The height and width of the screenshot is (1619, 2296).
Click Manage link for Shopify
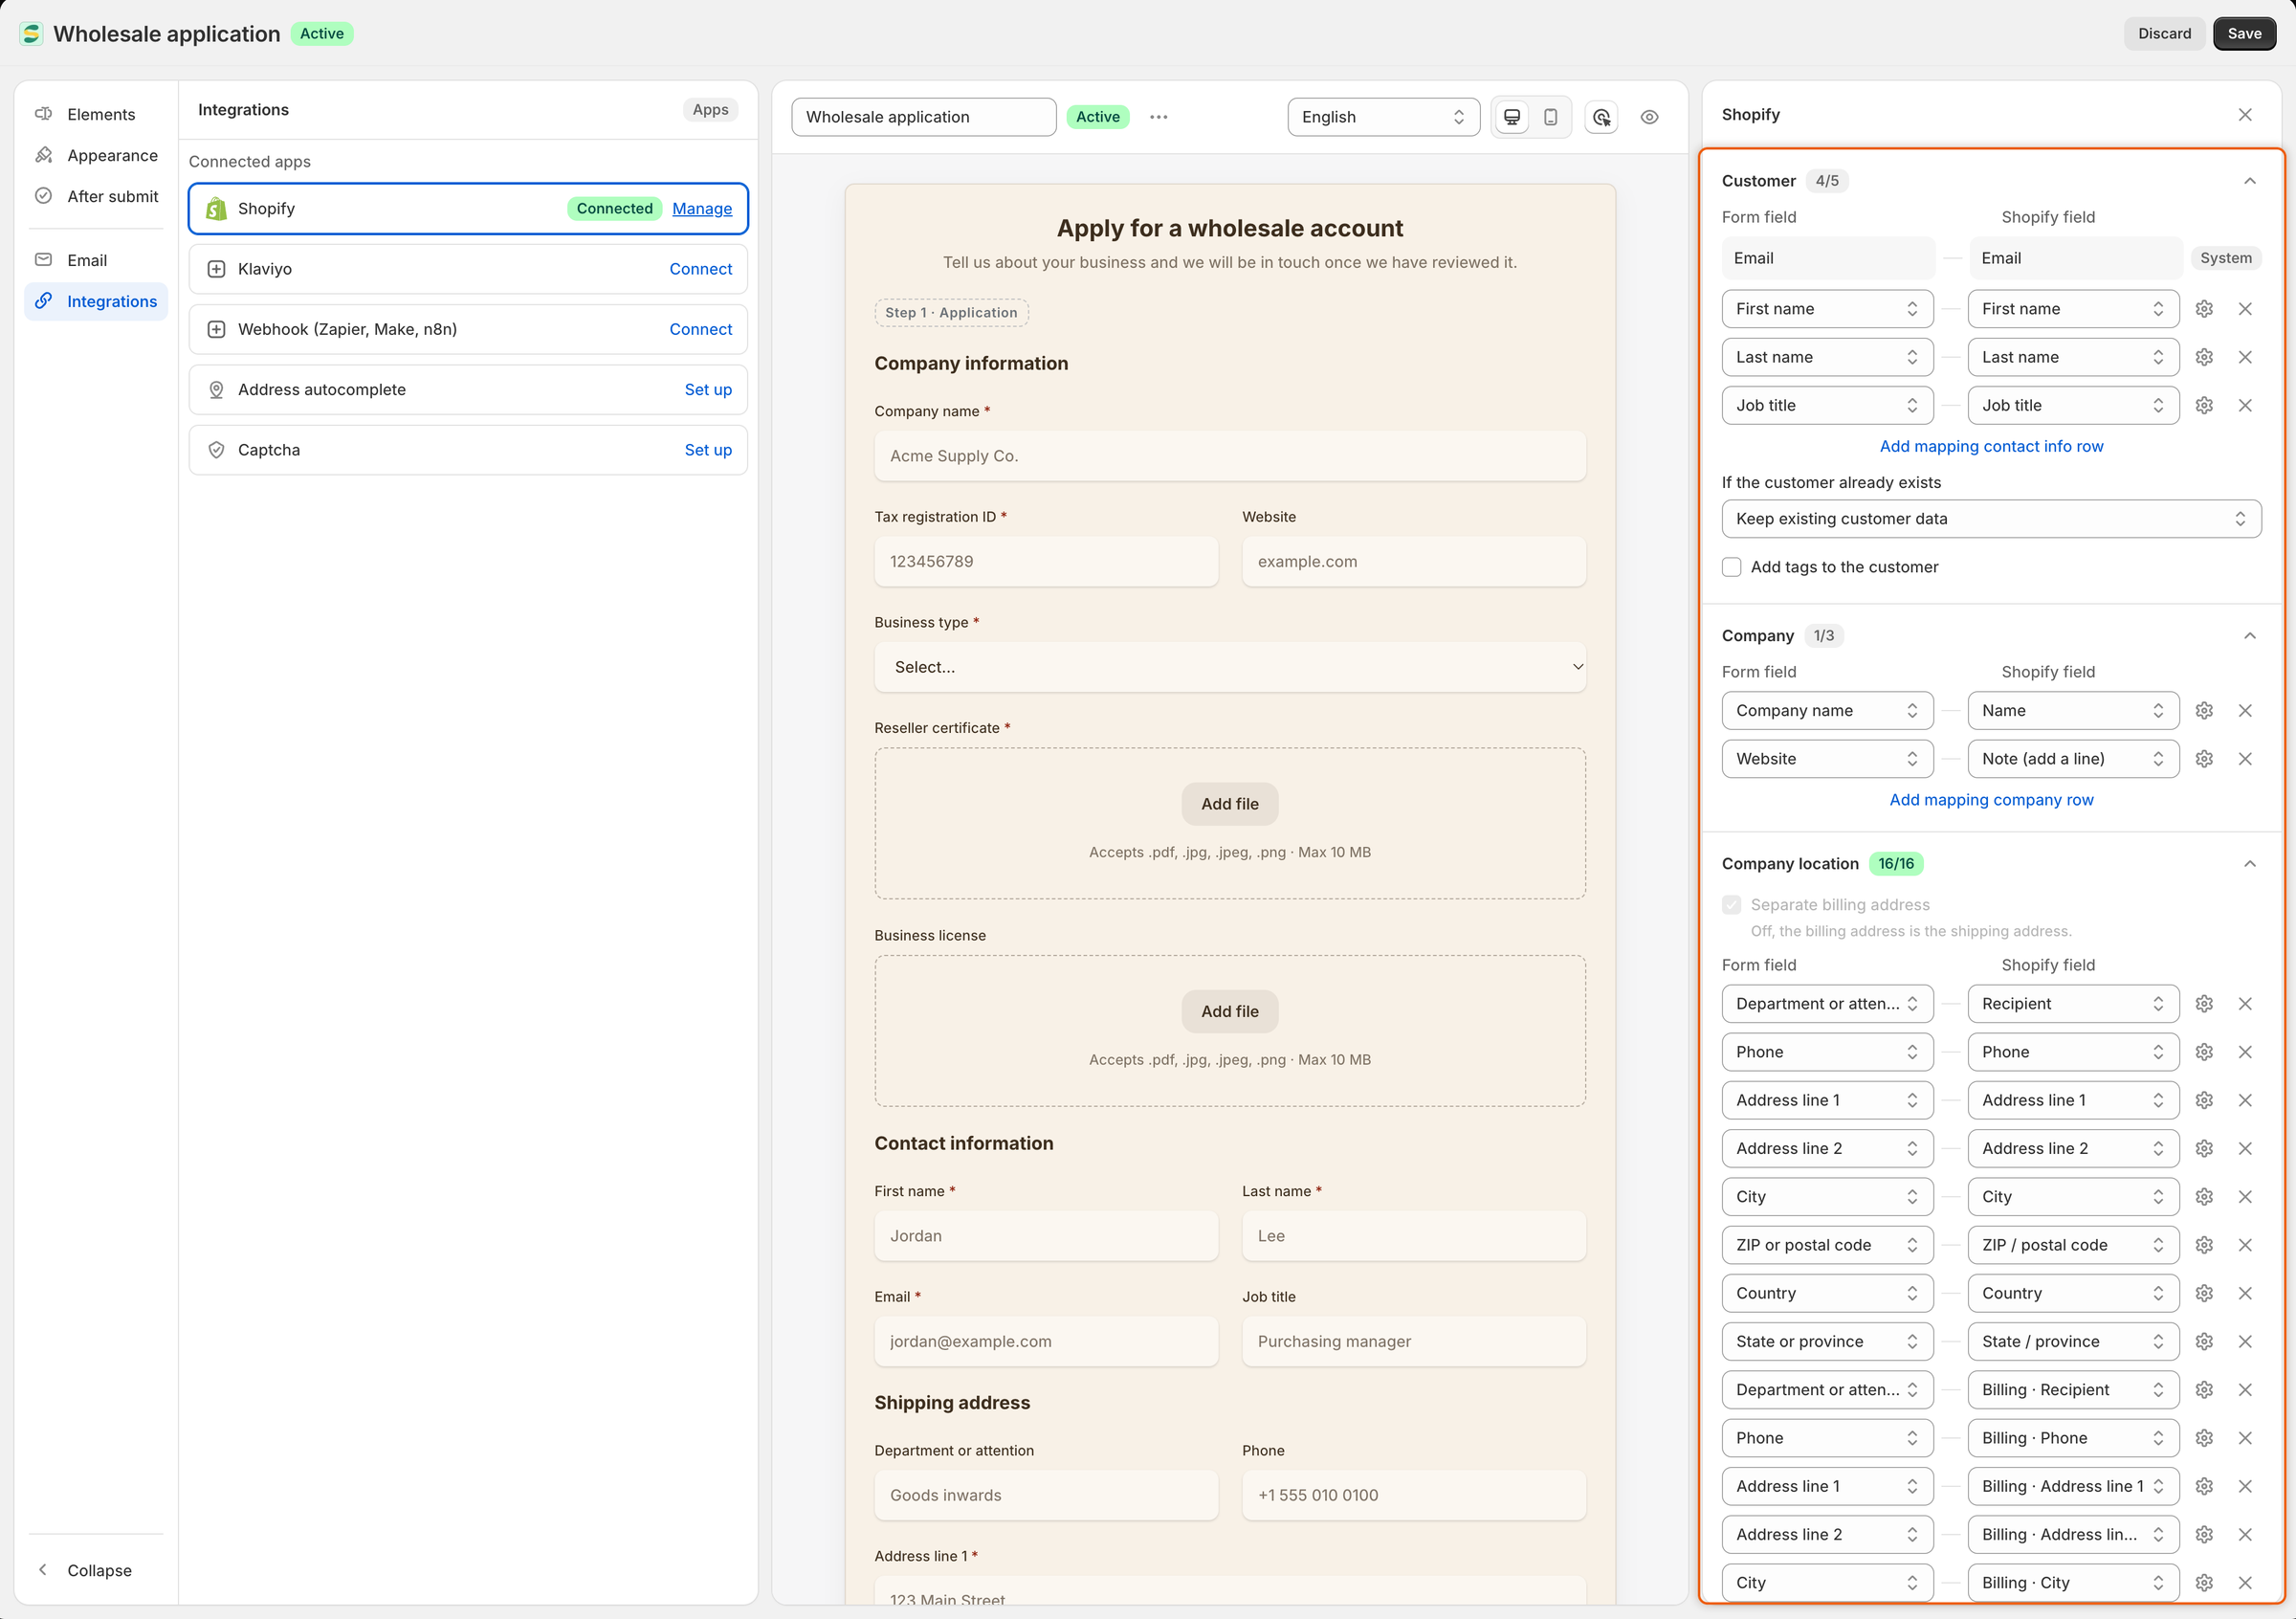point(702,209)
